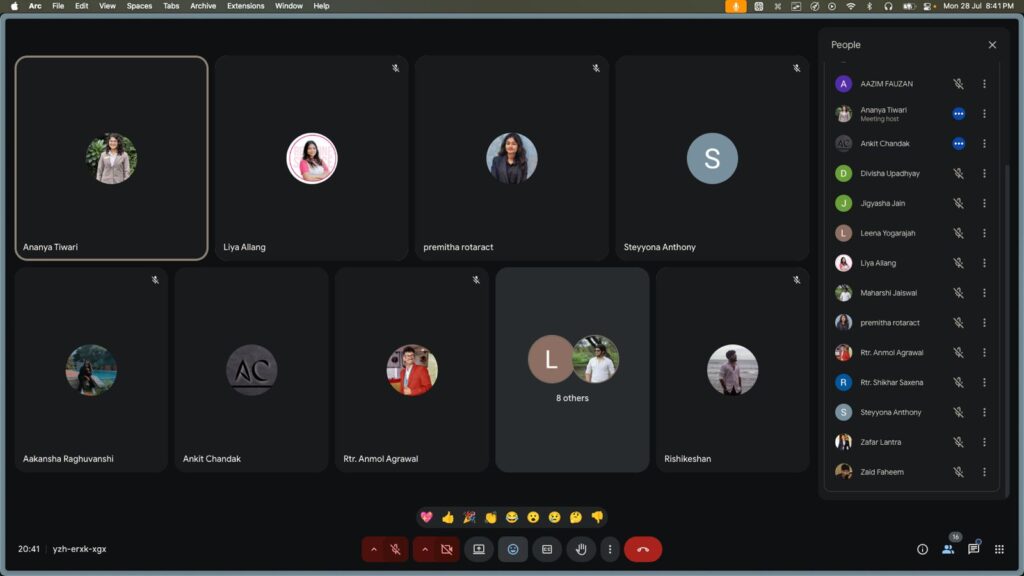The width and height of the screenshot is (1024, 576).
Task: Click the '8 others' participants tile
Action: (572, 369)
